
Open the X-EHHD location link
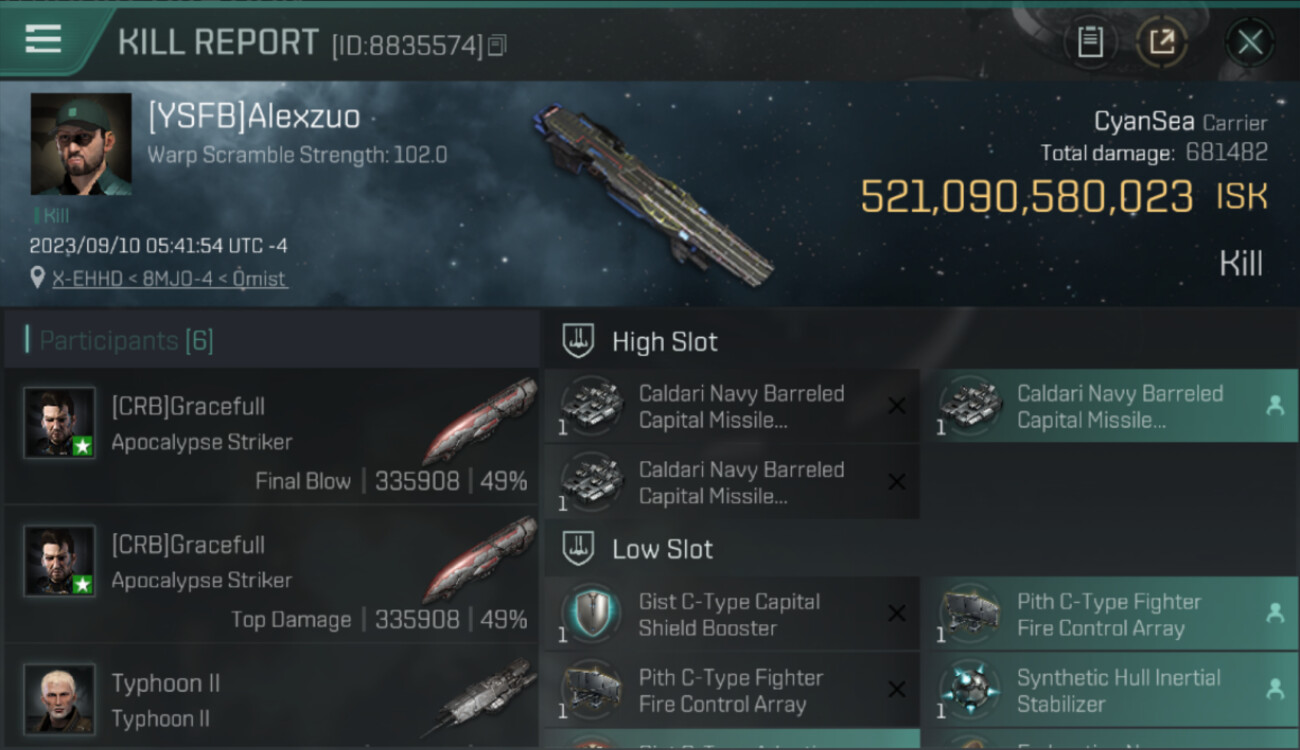[x=169, y=279]
